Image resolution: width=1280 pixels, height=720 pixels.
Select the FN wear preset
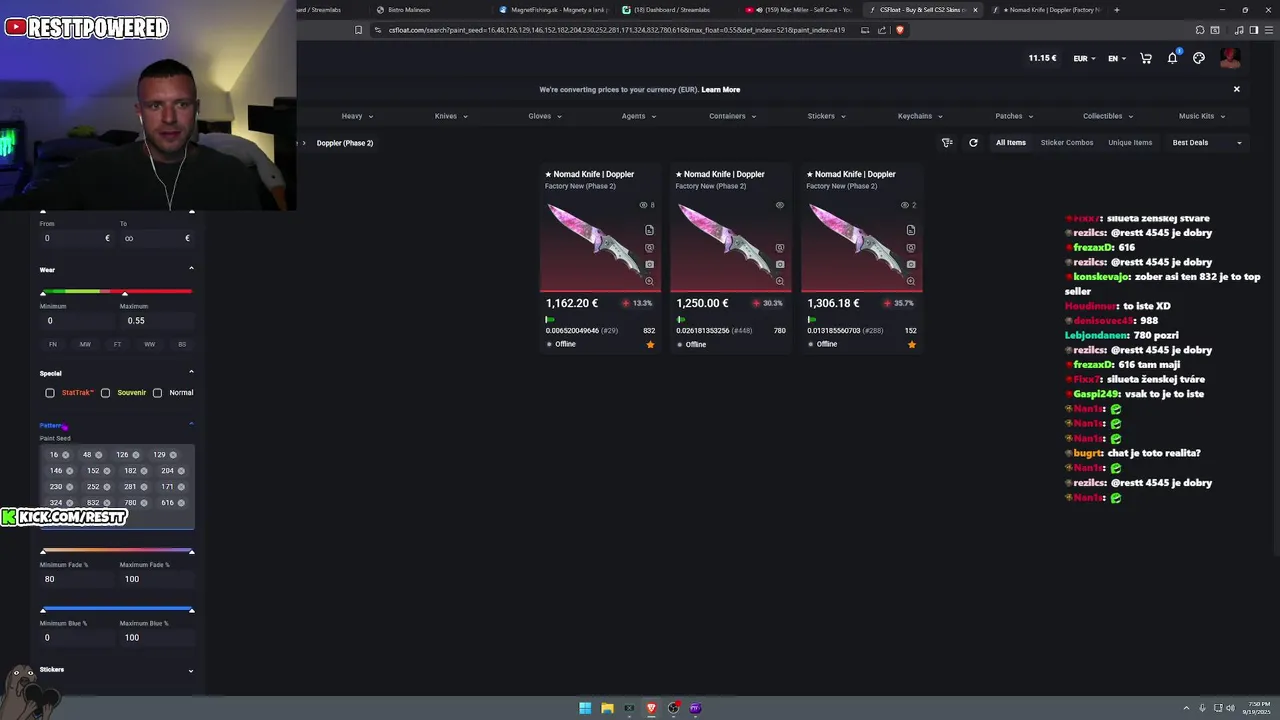pos(53,344)
